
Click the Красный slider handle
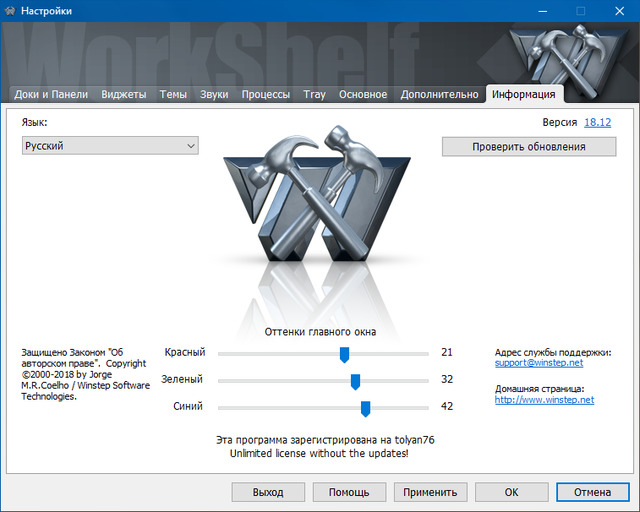(344, 353)
